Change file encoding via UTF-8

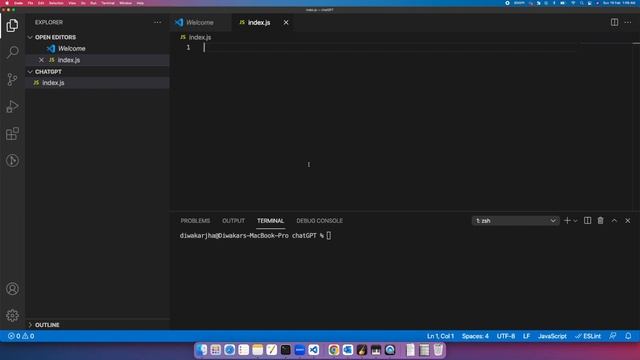[506, 336]
